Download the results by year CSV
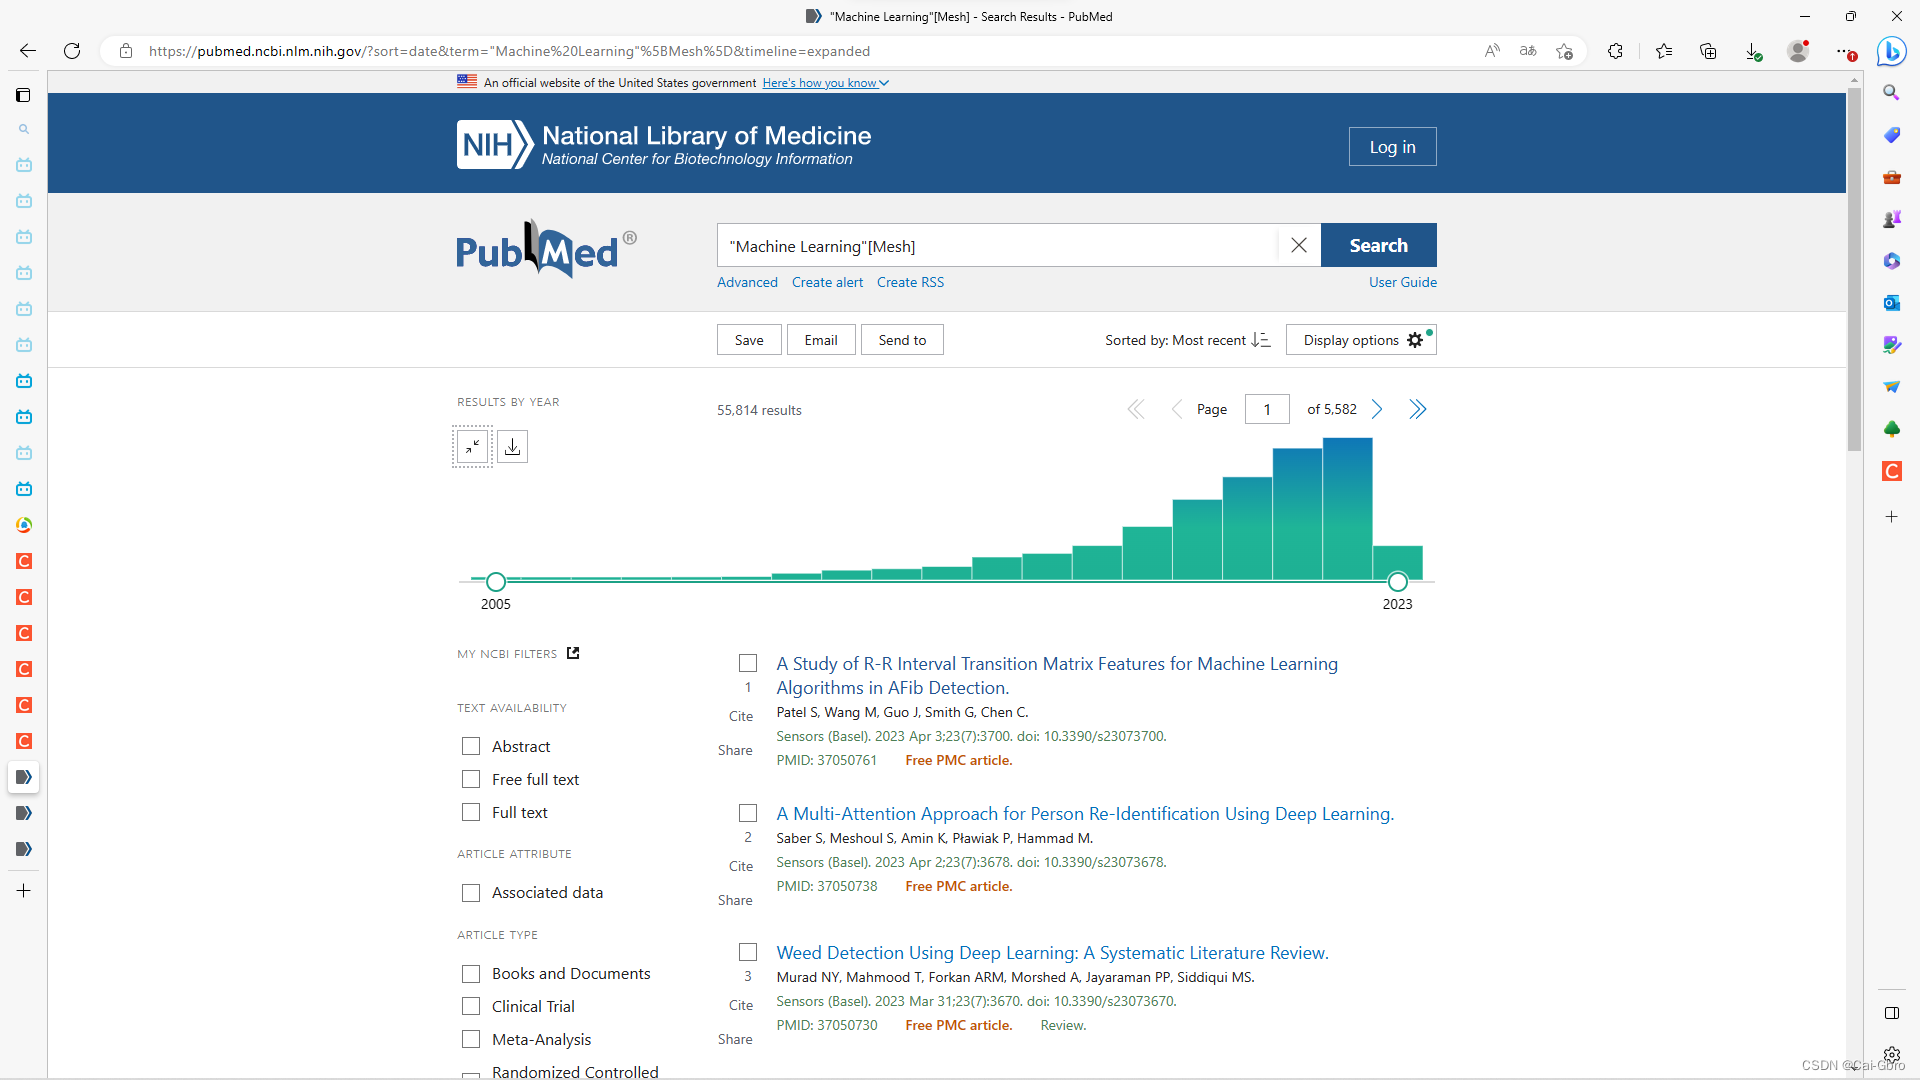1920x1080 pixels. coord(513,446)
